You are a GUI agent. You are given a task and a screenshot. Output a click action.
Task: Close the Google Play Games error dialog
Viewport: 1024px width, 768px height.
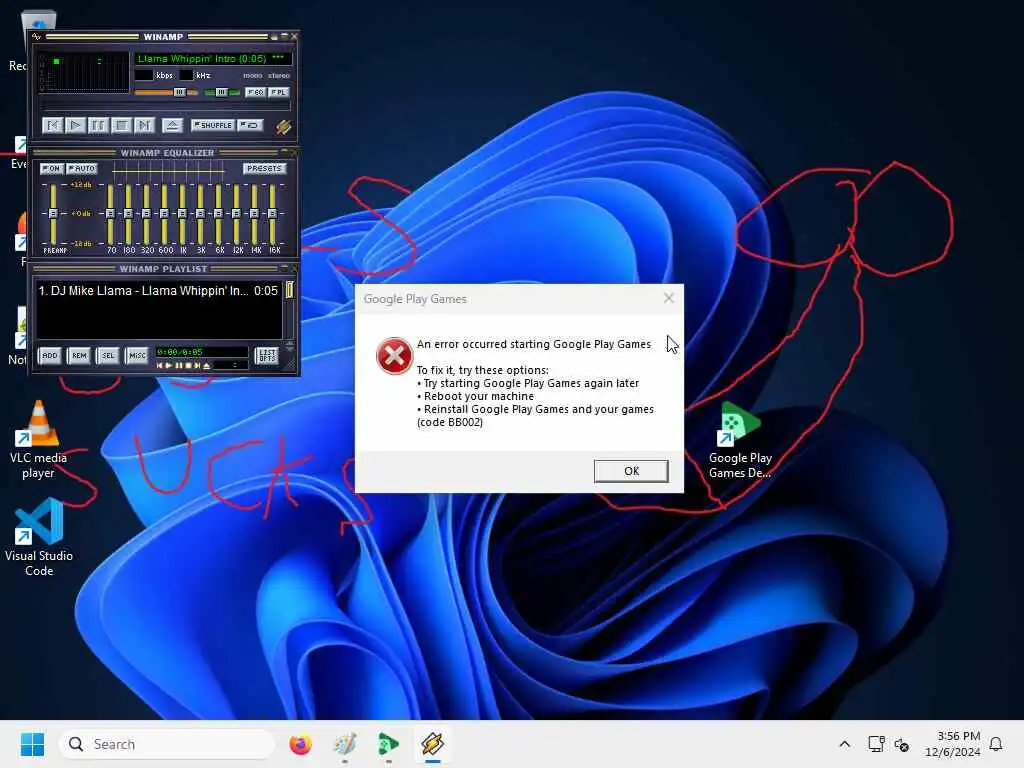pos(669,298)
